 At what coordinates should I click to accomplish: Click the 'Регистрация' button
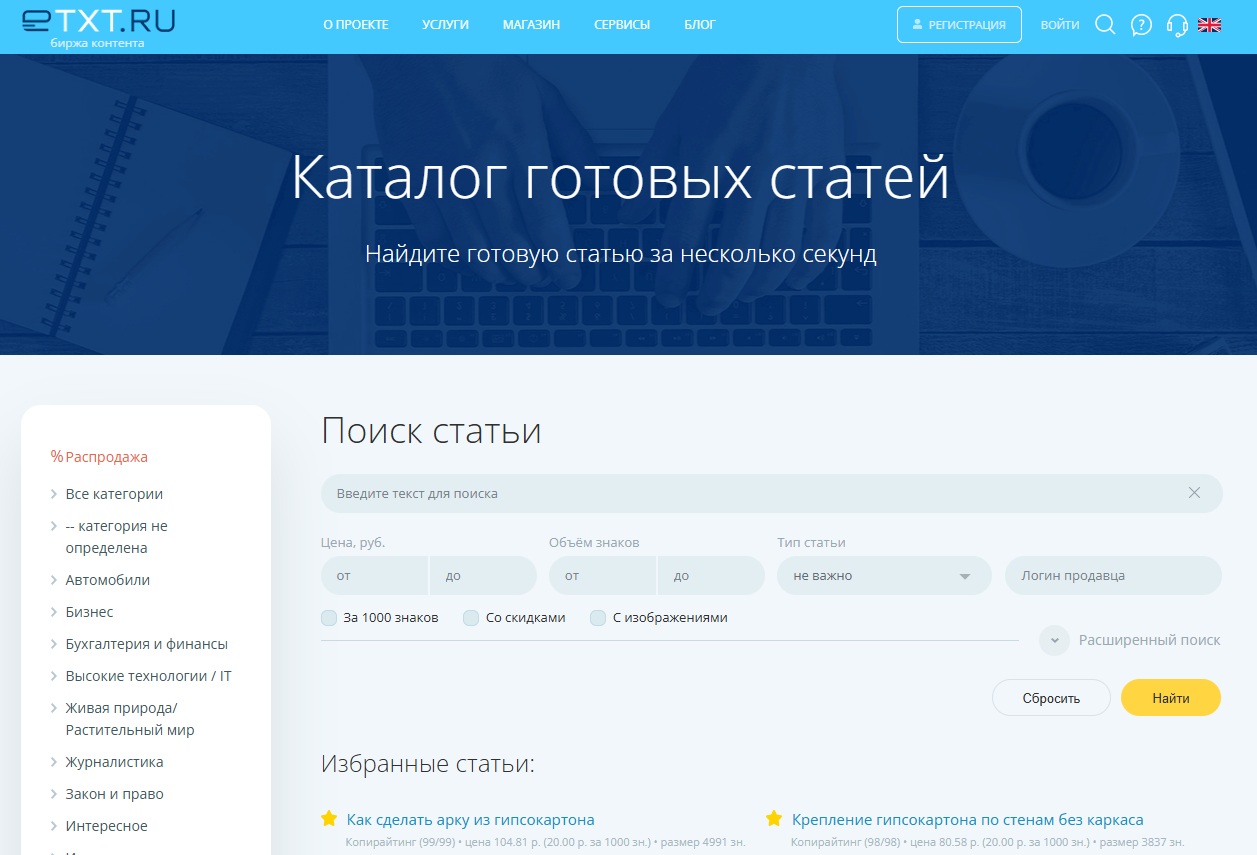pos(958,25)
